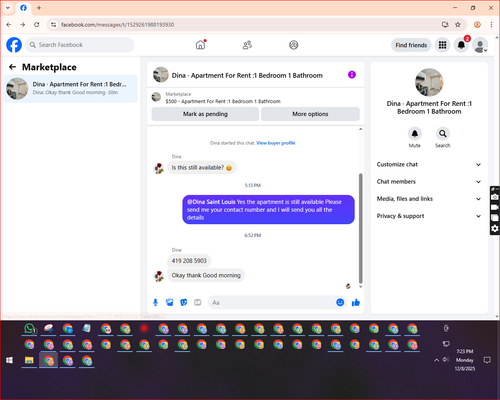Click the "Okay thank Good morning" message
Image resolution: width=500 pixels, height=400 pixels.
(206, 275)
